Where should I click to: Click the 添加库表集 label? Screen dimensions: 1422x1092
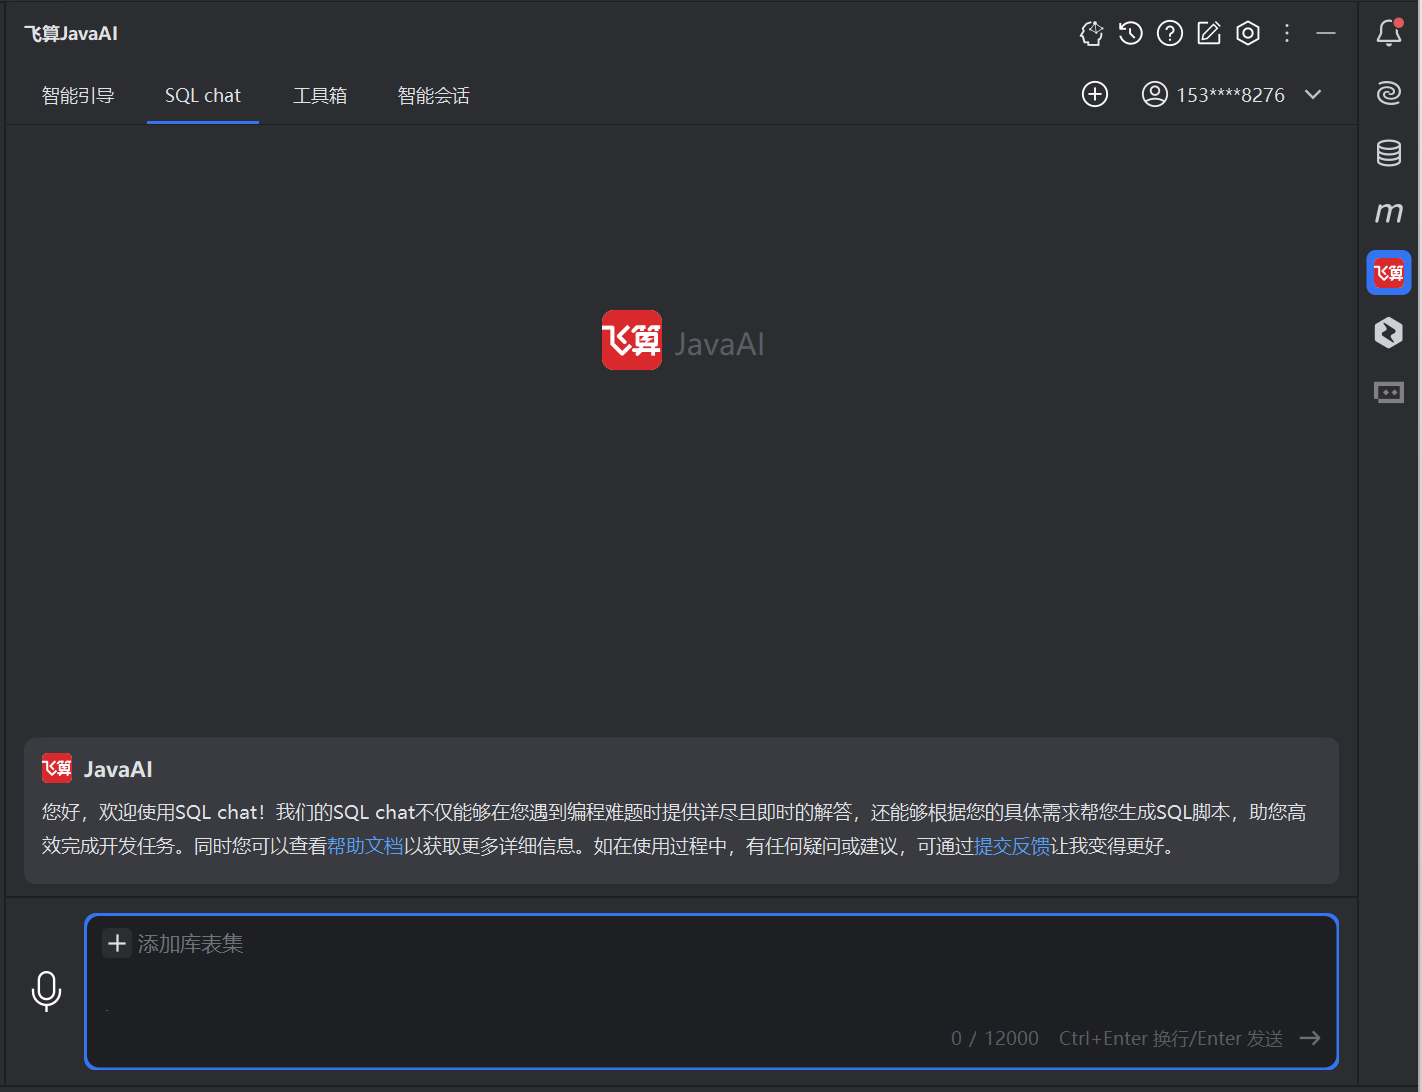coord(190,944)
